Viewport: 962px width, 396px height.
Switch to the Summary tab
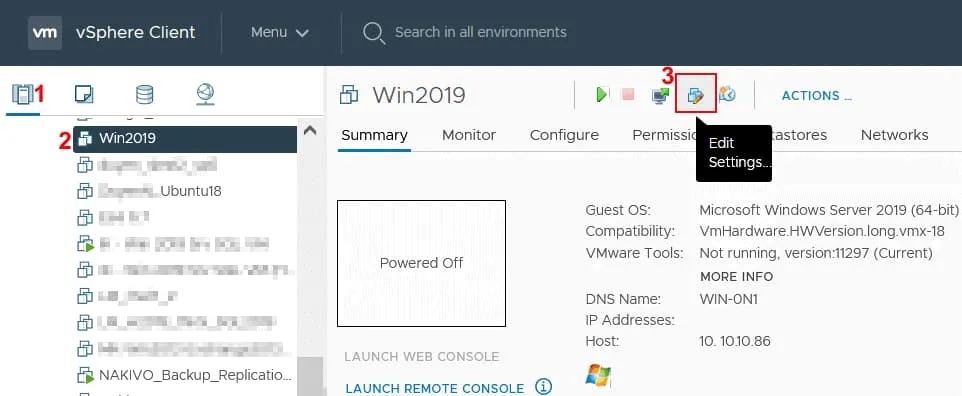374,135
